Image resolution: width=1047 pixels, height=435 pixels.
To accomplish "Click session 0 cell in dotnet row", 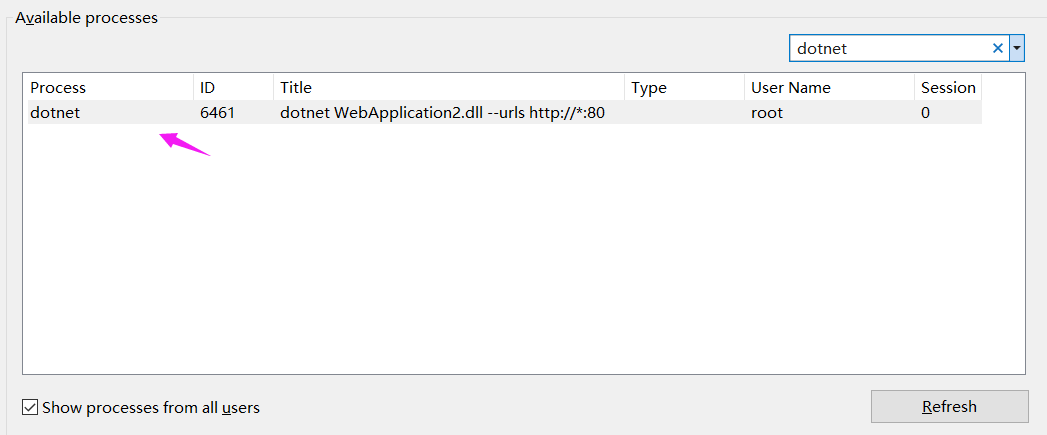I will pos(926,113).
